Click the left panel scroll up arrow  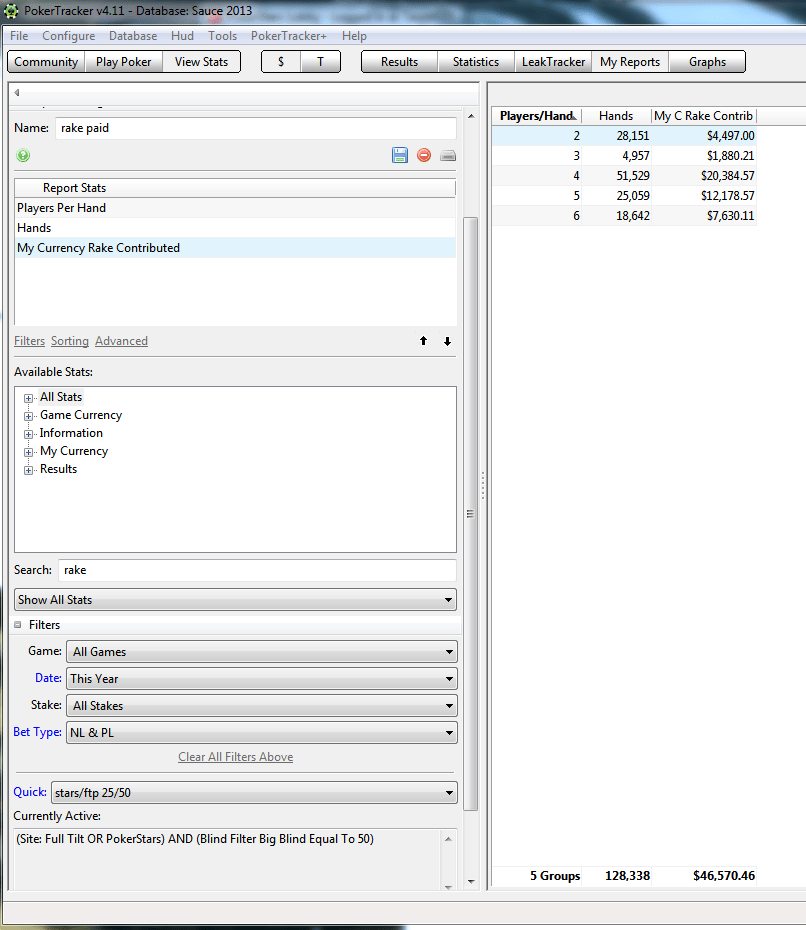[x=471, y=116]
